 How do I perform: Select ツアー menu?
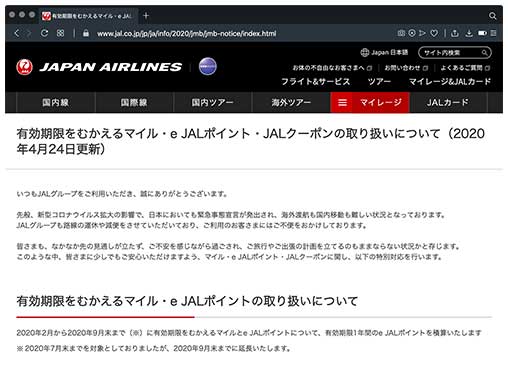coord(379,81)
